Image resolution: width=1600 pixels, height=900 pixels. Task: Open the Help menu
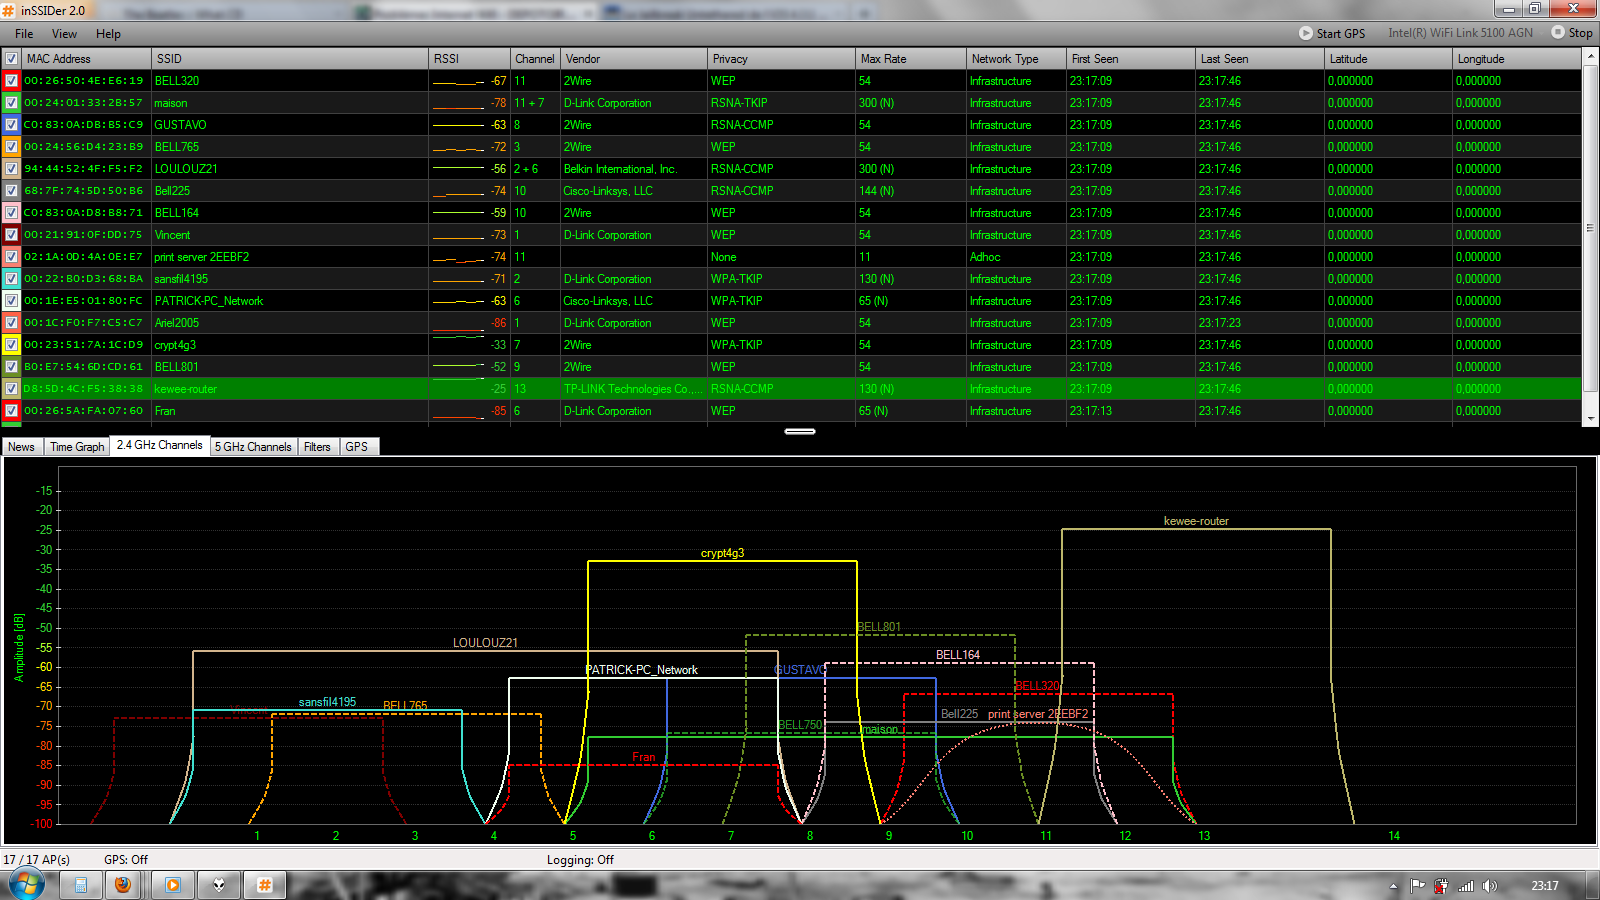pyautogui.click(x=108, y=34)
